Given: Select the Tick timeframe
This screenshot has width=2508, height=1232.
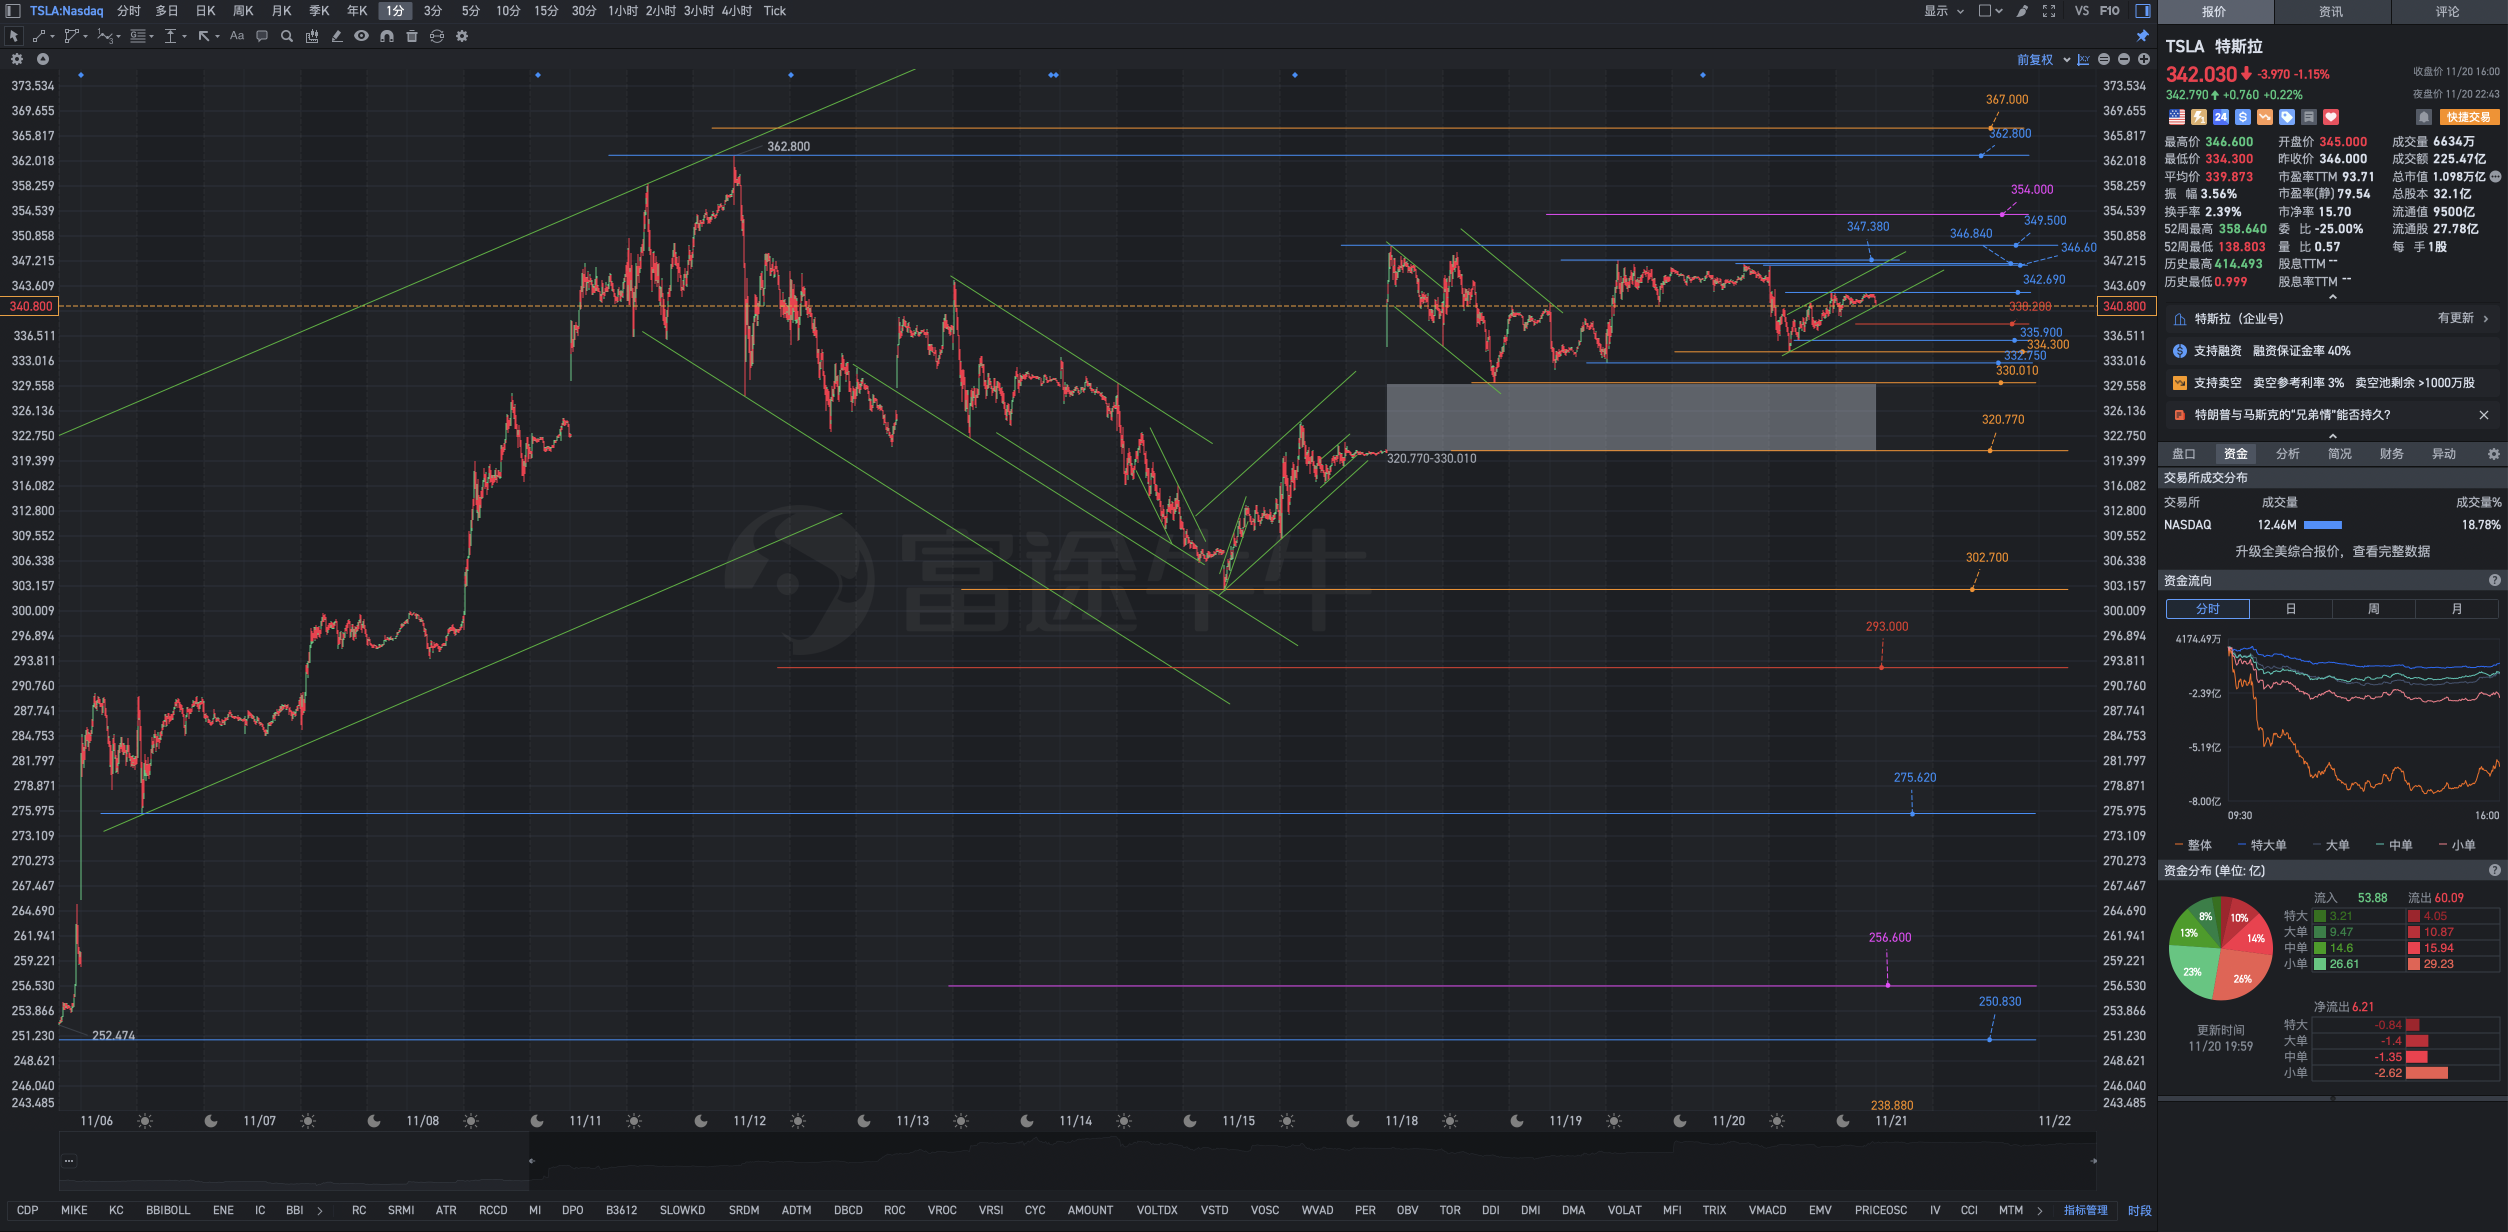Looking at the screenshot, I should (775, 11).
